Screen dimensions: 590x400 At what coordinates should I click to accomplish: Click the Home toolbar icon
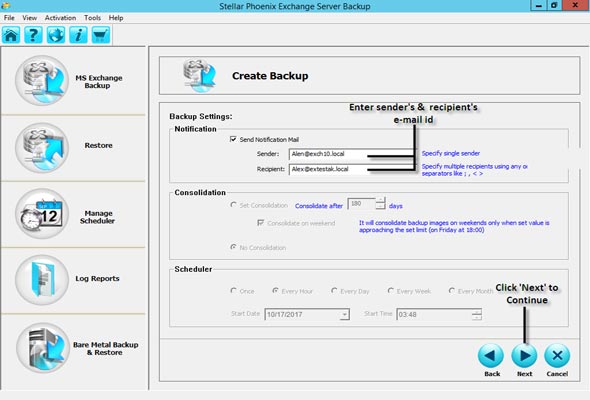(x=11, y=35)
